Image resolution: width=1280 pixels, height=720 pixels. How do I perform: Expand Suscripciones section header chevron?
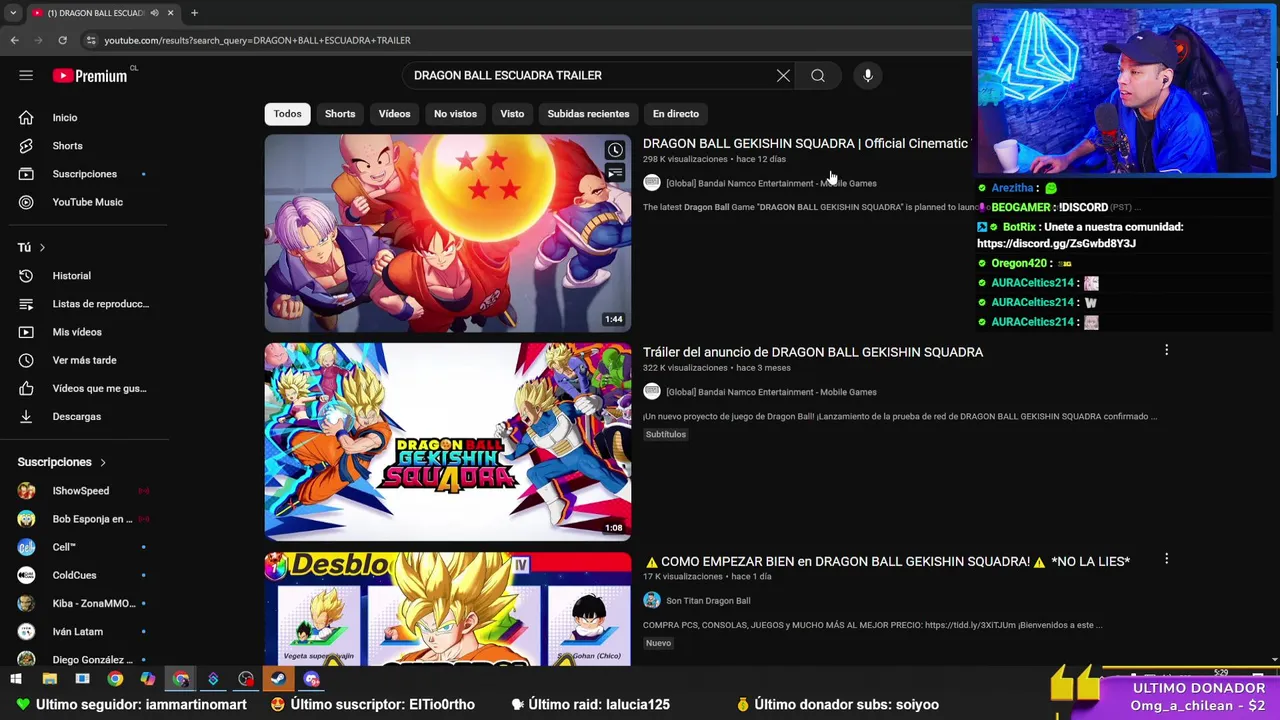[102, 462]
